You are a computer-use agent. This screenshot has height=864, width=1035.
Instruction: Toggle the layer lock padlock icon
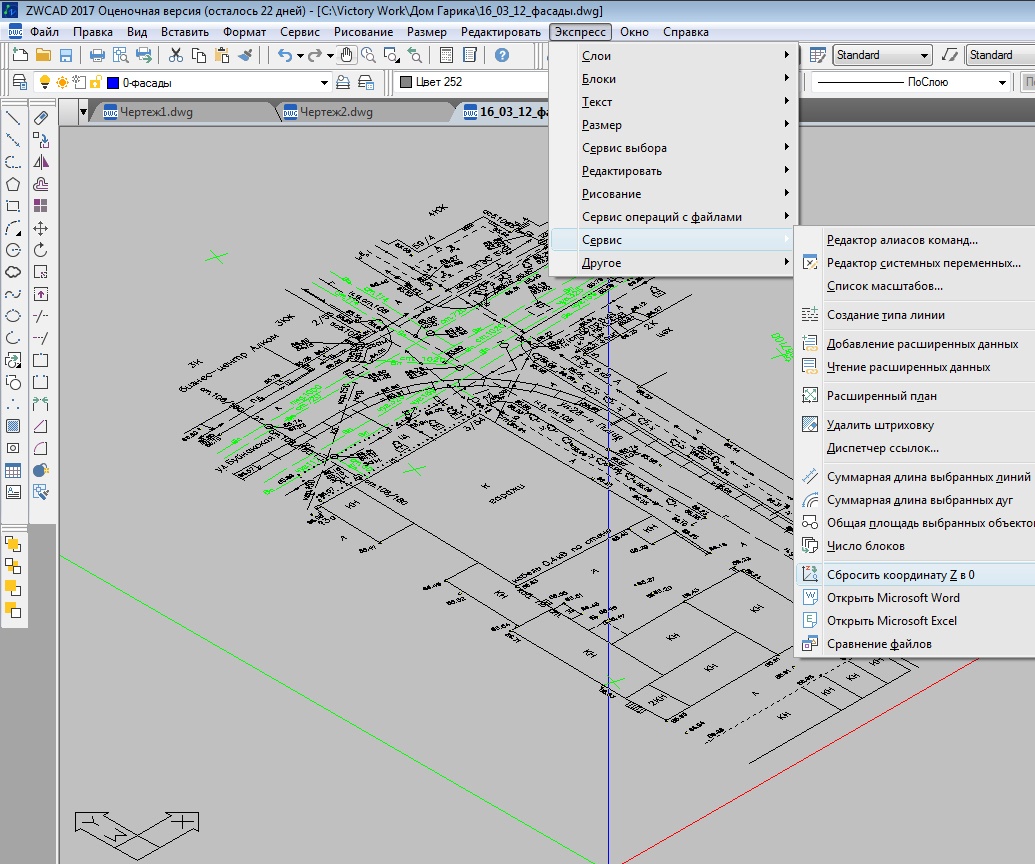coord(96,82)
